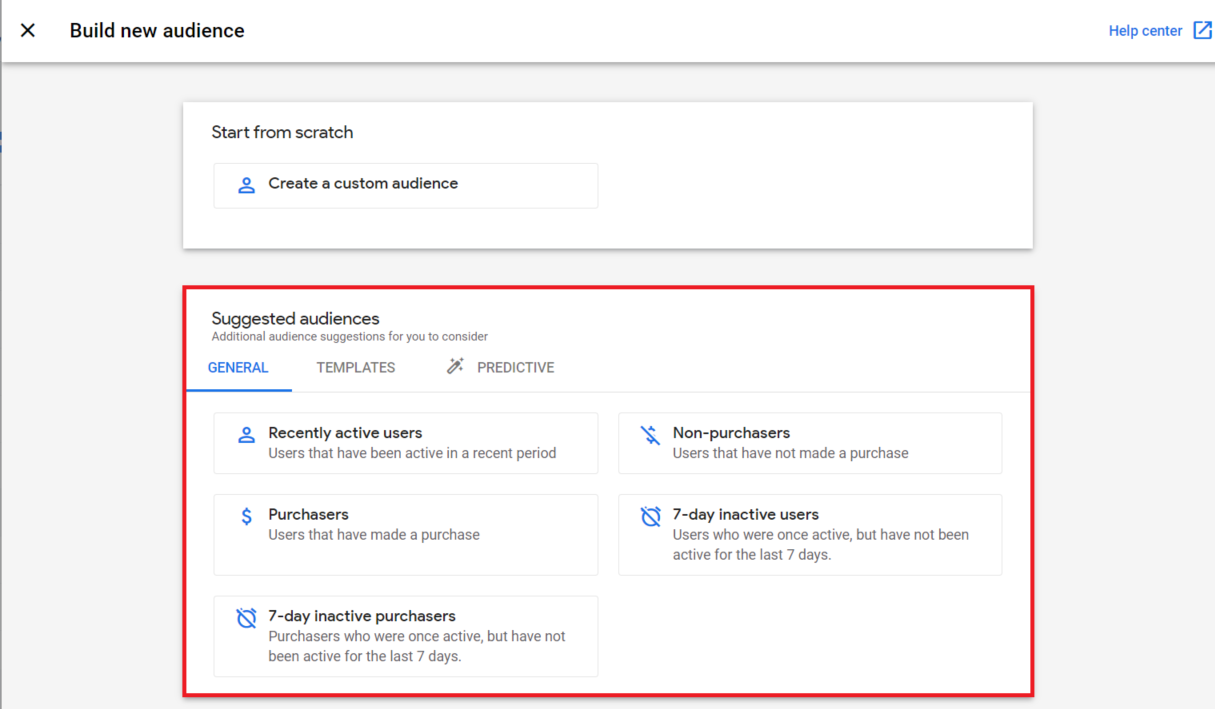Image resolution: width=1215 pixels, height=709 pixels.
Task: Click the Start from scratch panel
Action: point(607,175)
